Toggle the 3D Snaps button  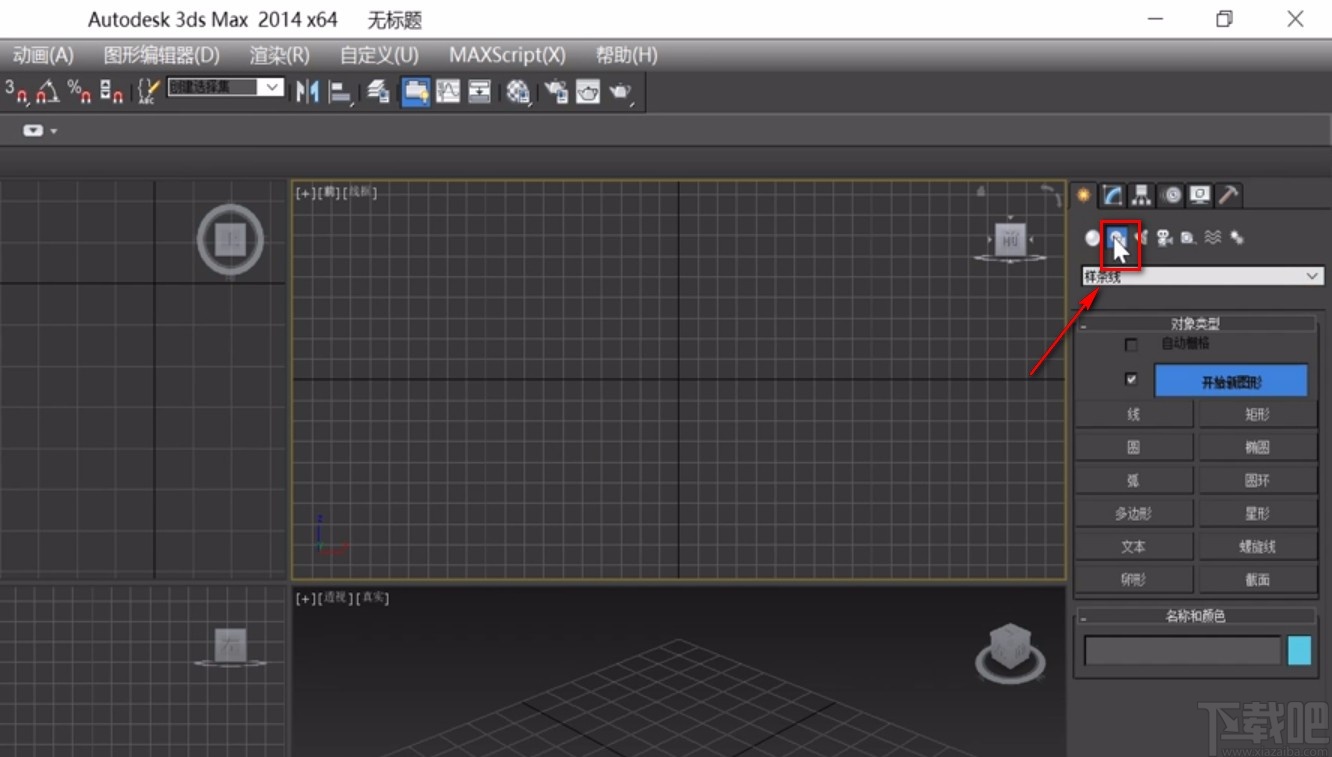[17, 91]
